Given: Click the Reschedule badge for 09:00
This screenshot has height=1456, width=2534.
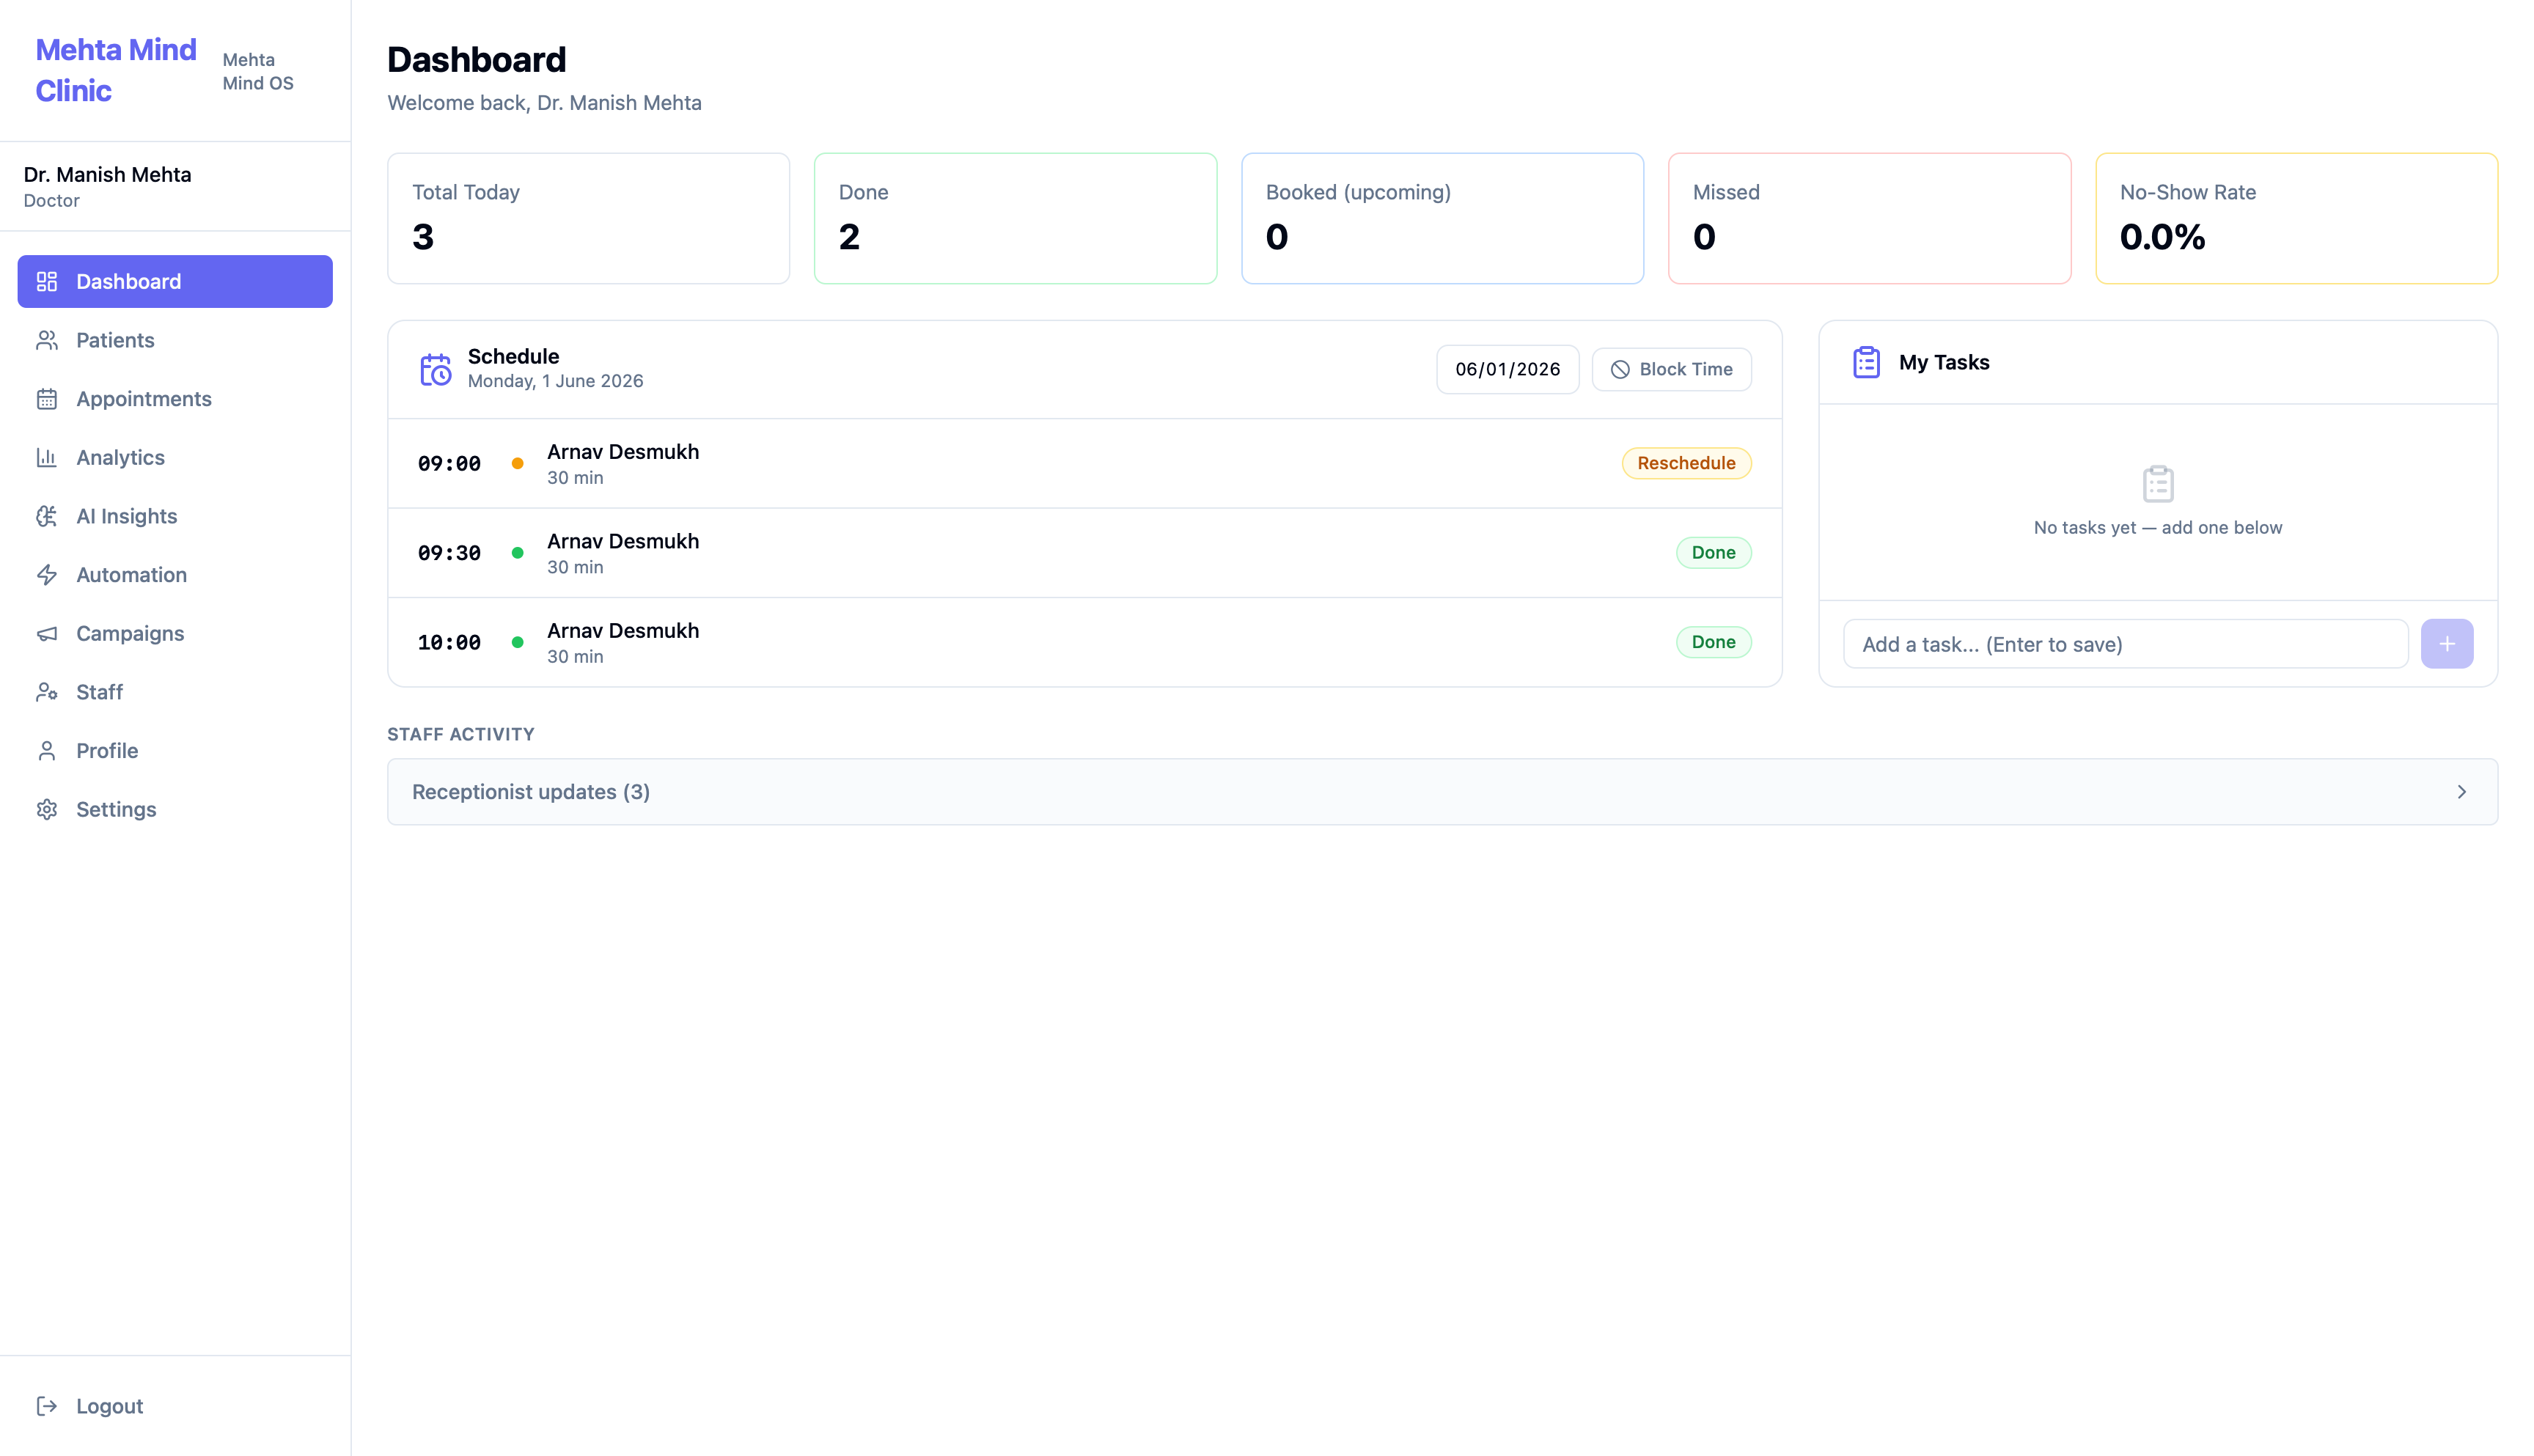Looking at the screenshot, I should [1686, 463].
